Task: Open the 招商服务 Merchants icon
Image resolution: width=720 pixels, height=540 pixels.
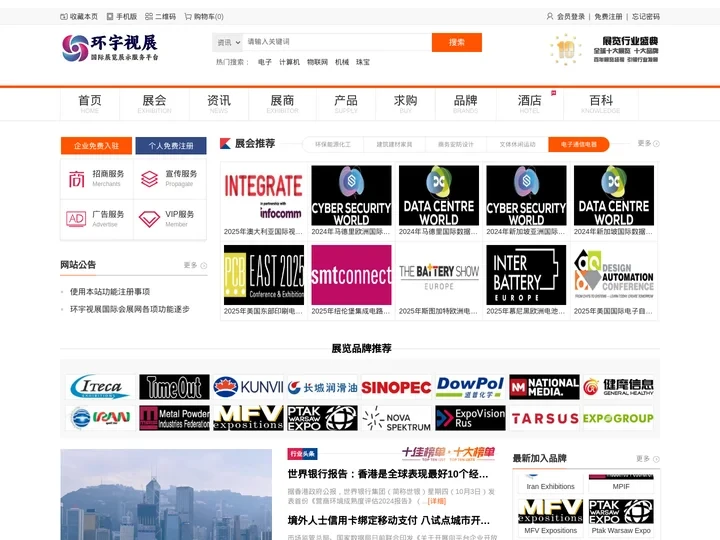Action: (76, 179)
